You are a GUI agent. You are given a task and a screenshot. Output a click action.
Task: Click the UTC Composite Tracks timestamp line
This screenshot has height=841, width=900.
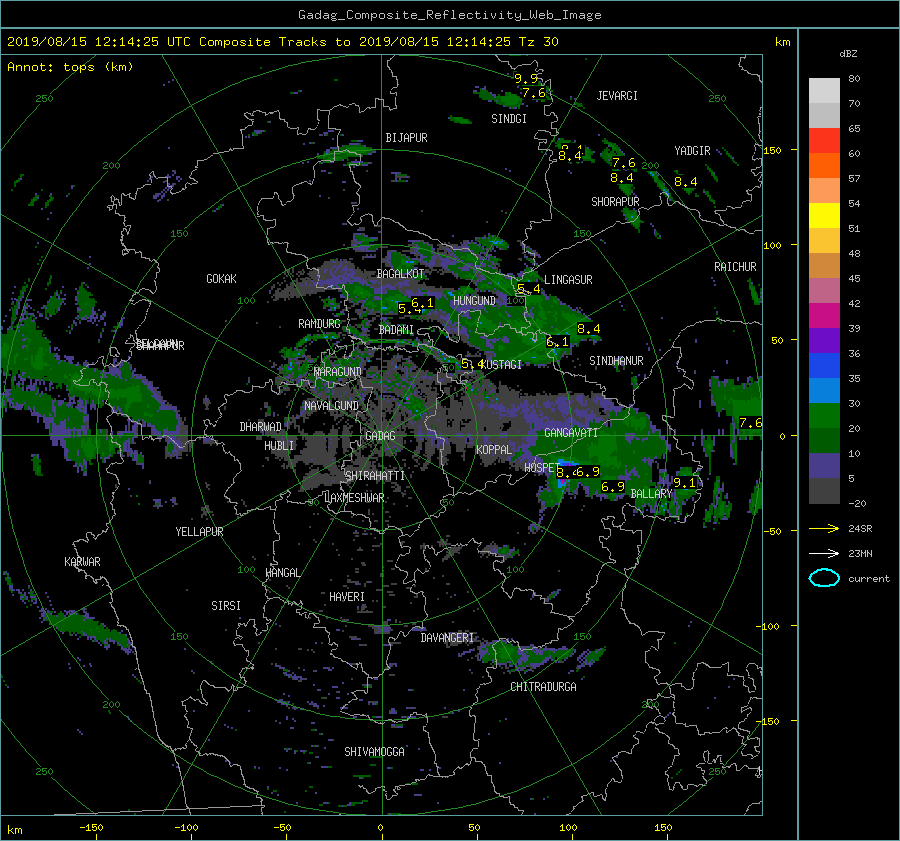click(282, 42)
